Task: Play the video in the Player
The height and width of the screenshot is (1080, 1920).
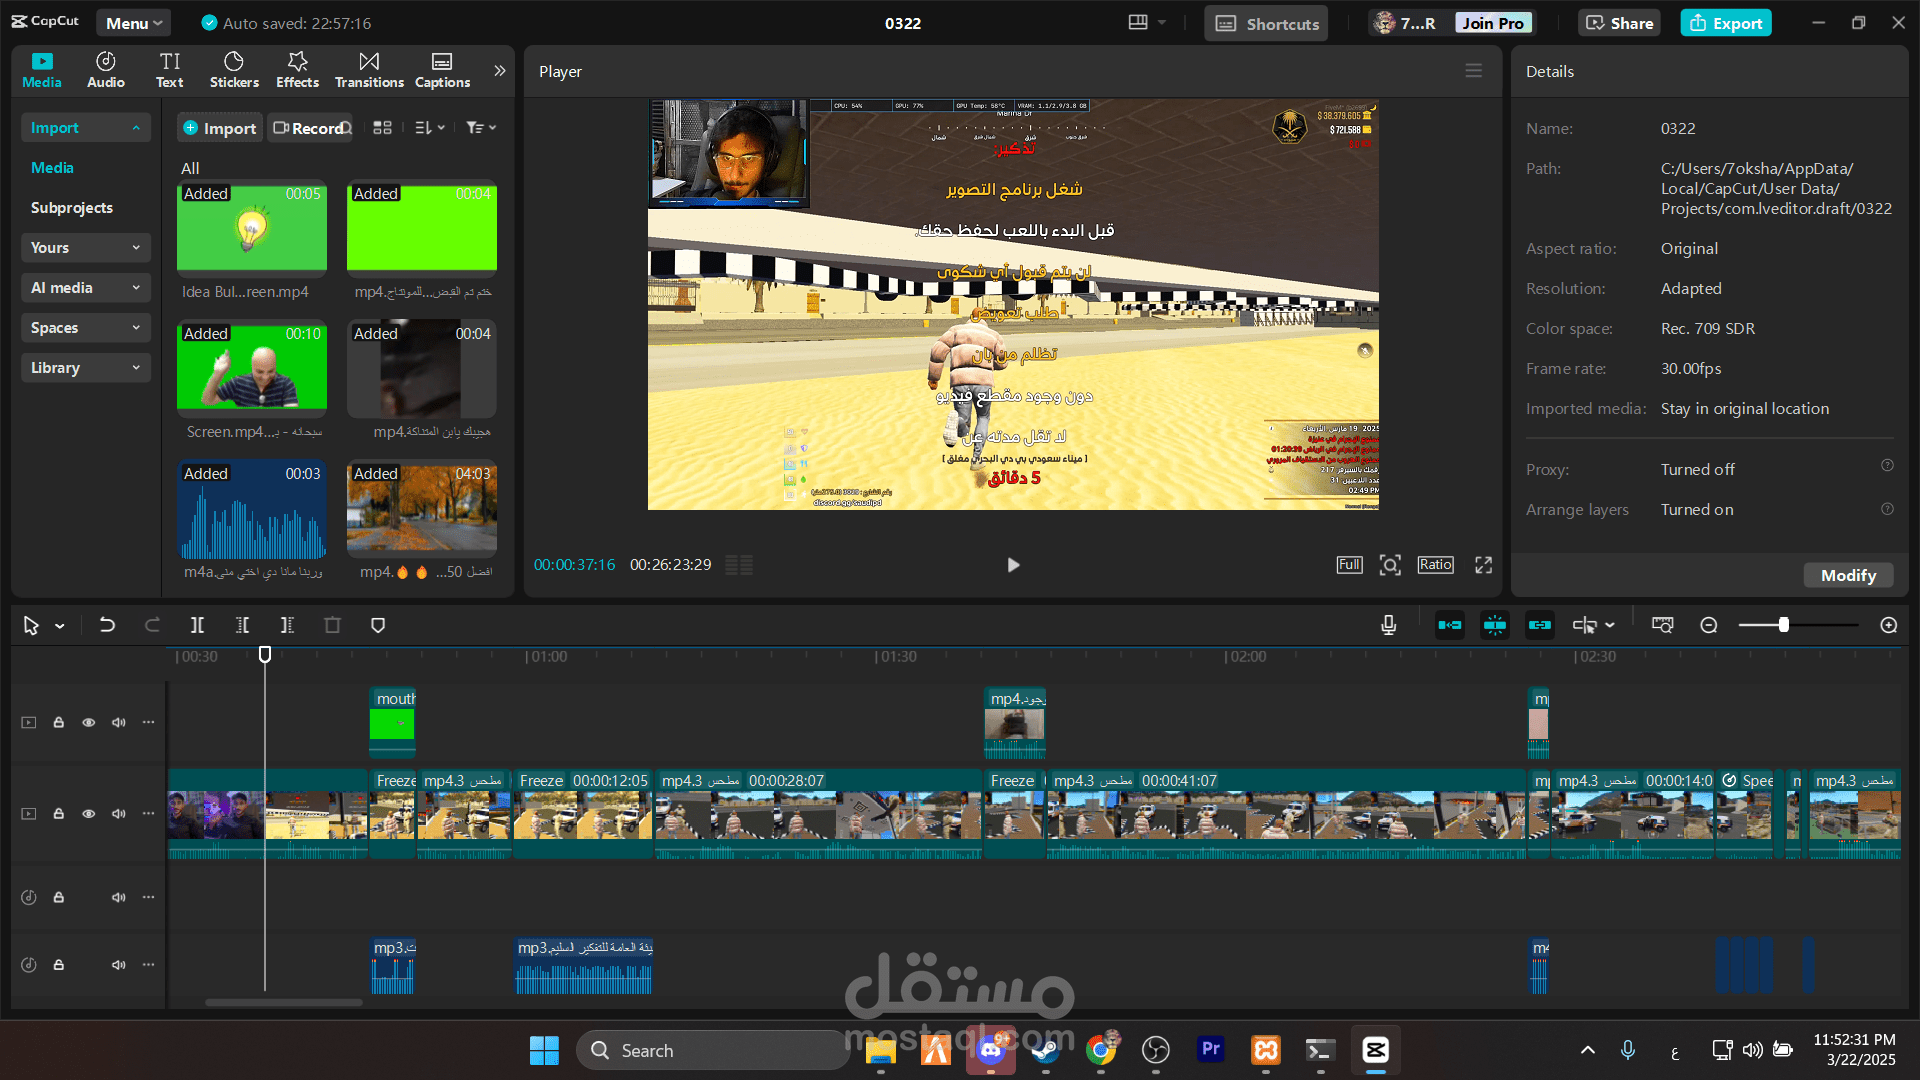Action: pyautogui.click(x=1013, y=565)
